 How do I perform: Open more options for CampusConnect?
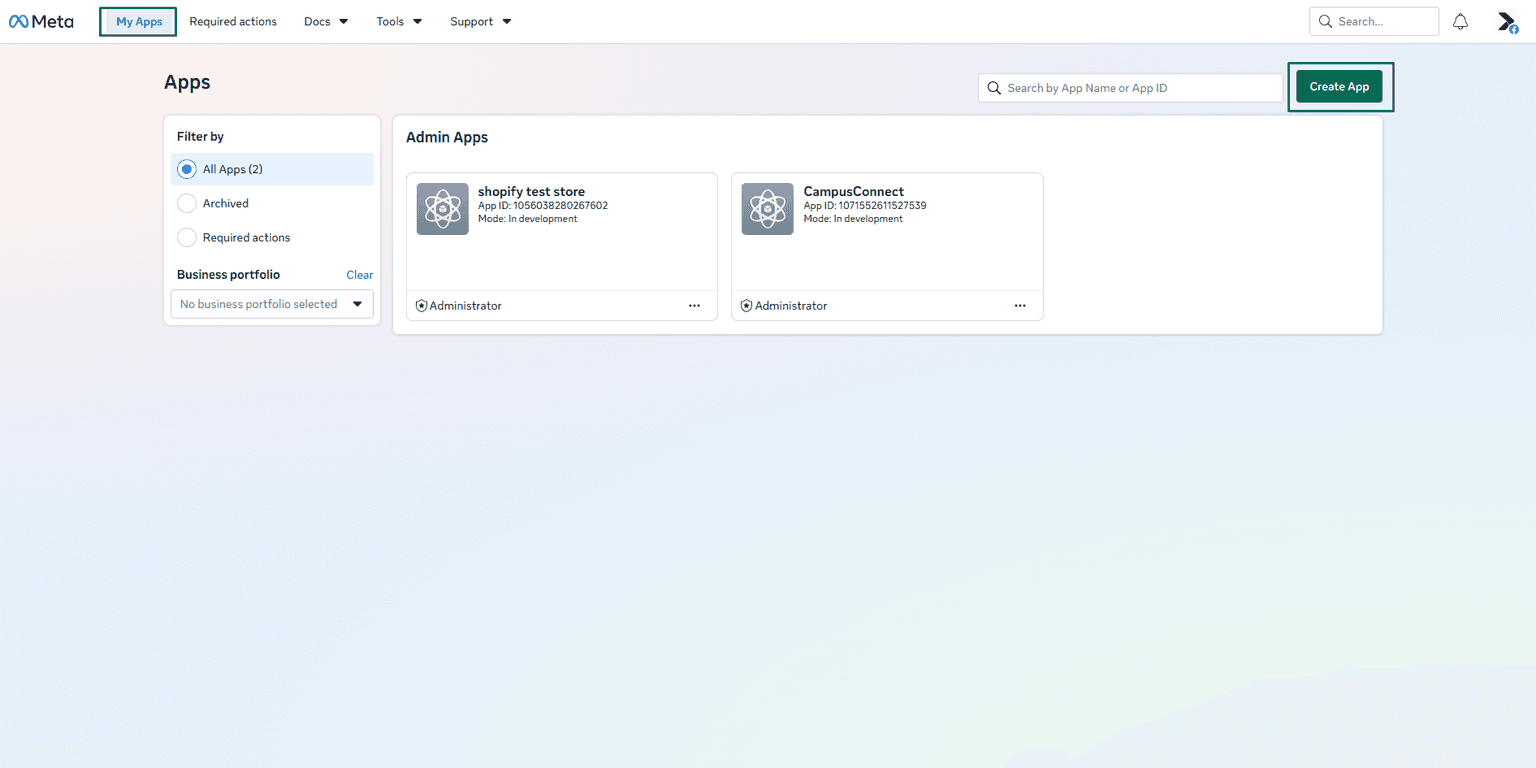pos(1020,306)
